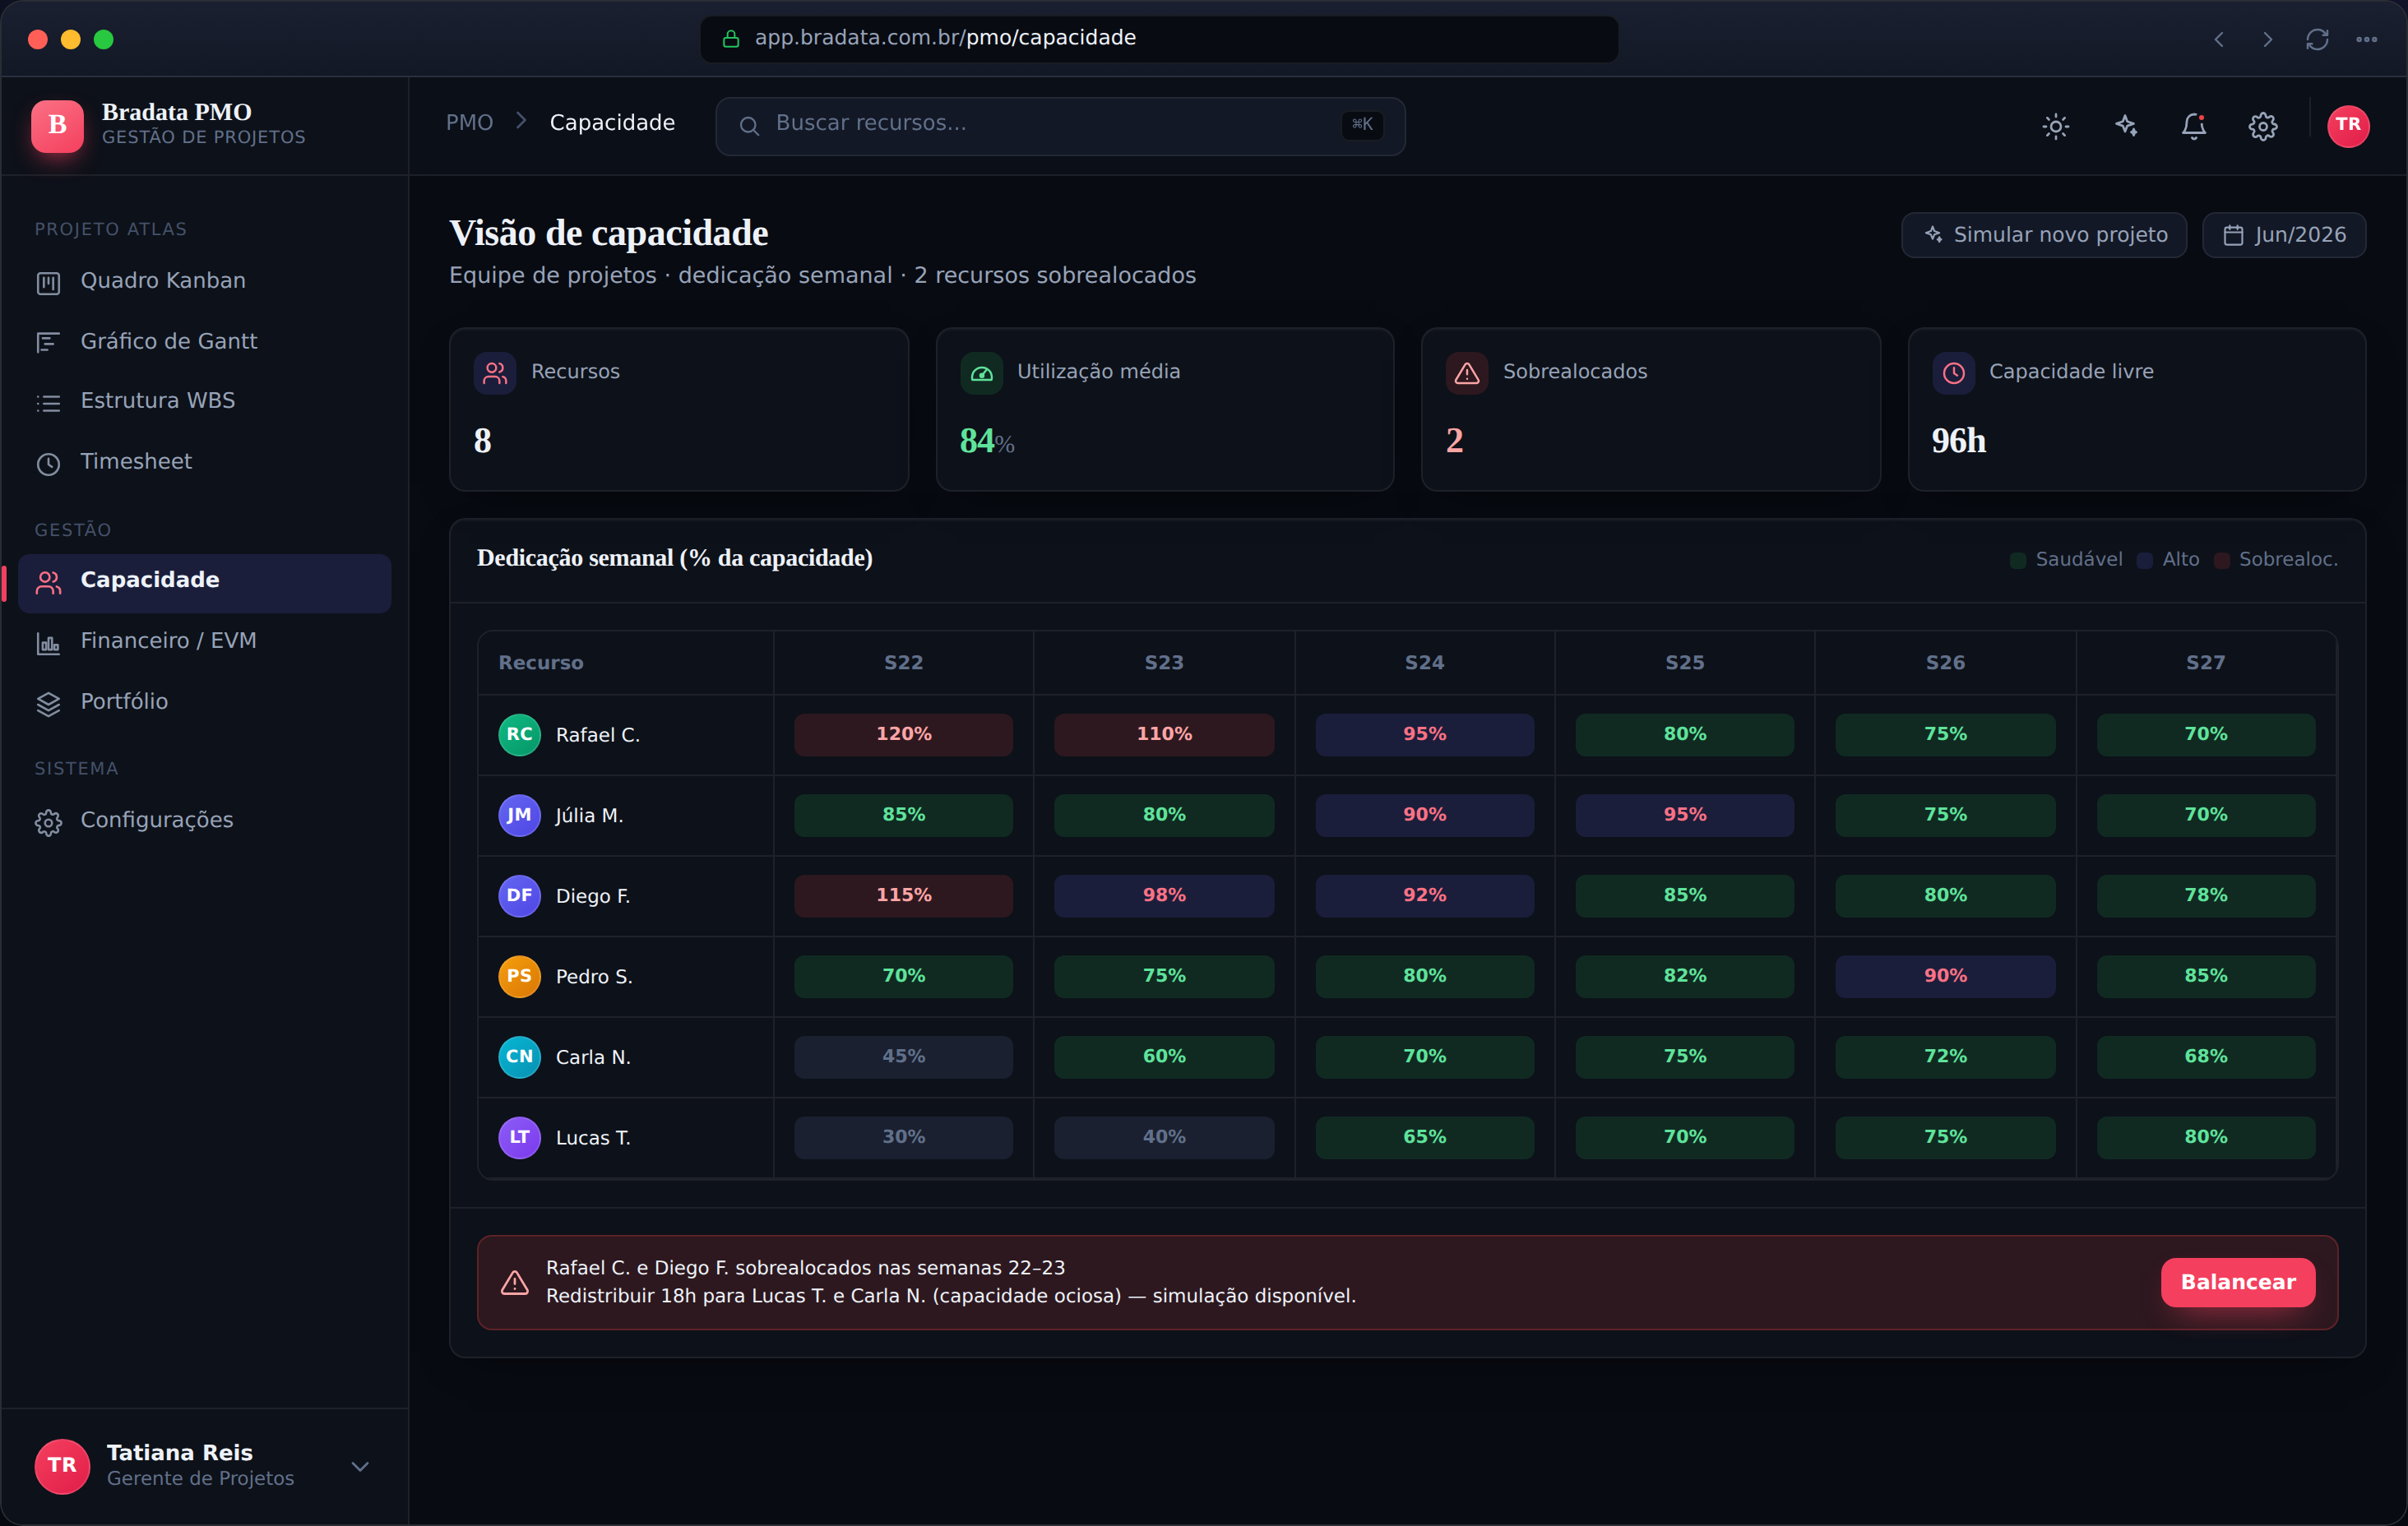
Task: Expand the Tatiana Reis user menu chevron
Action: (x=360, y=1467)
